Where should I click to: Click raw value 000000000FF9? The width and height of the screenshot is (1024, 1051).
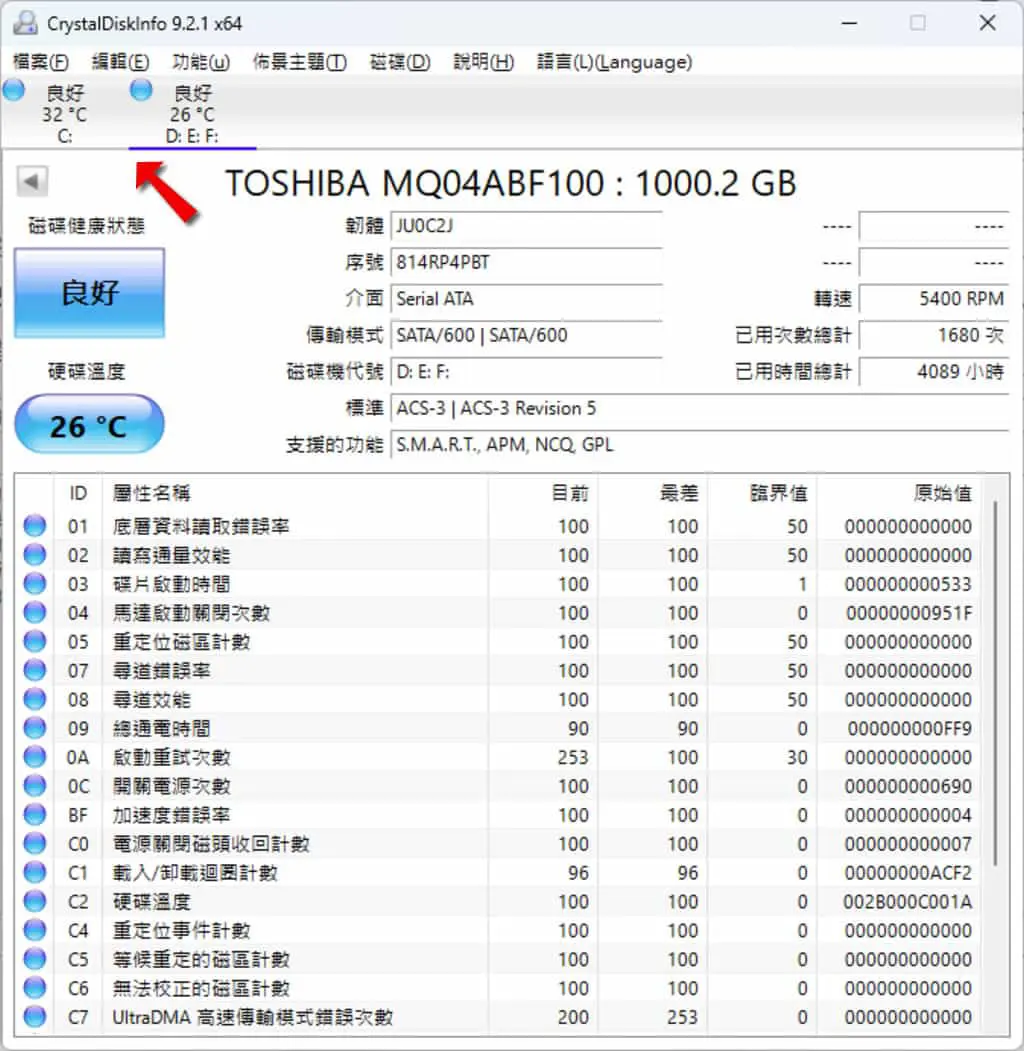909,728
